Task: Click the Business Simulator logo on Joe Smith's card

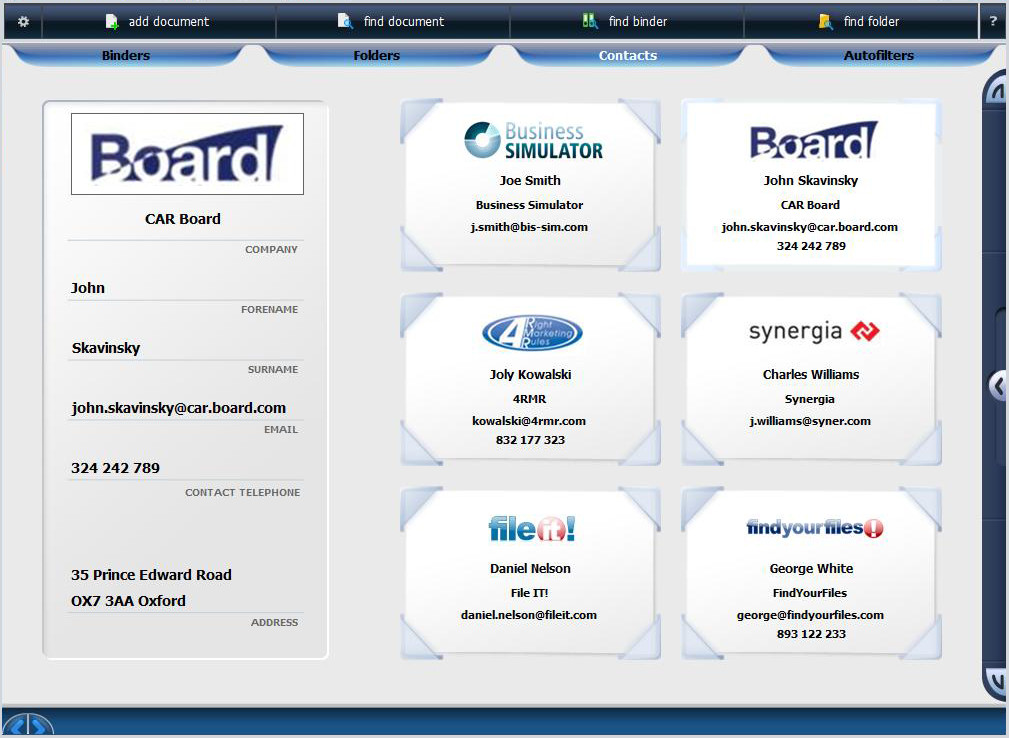Action: pyautogui.click(x=533, y=140)
